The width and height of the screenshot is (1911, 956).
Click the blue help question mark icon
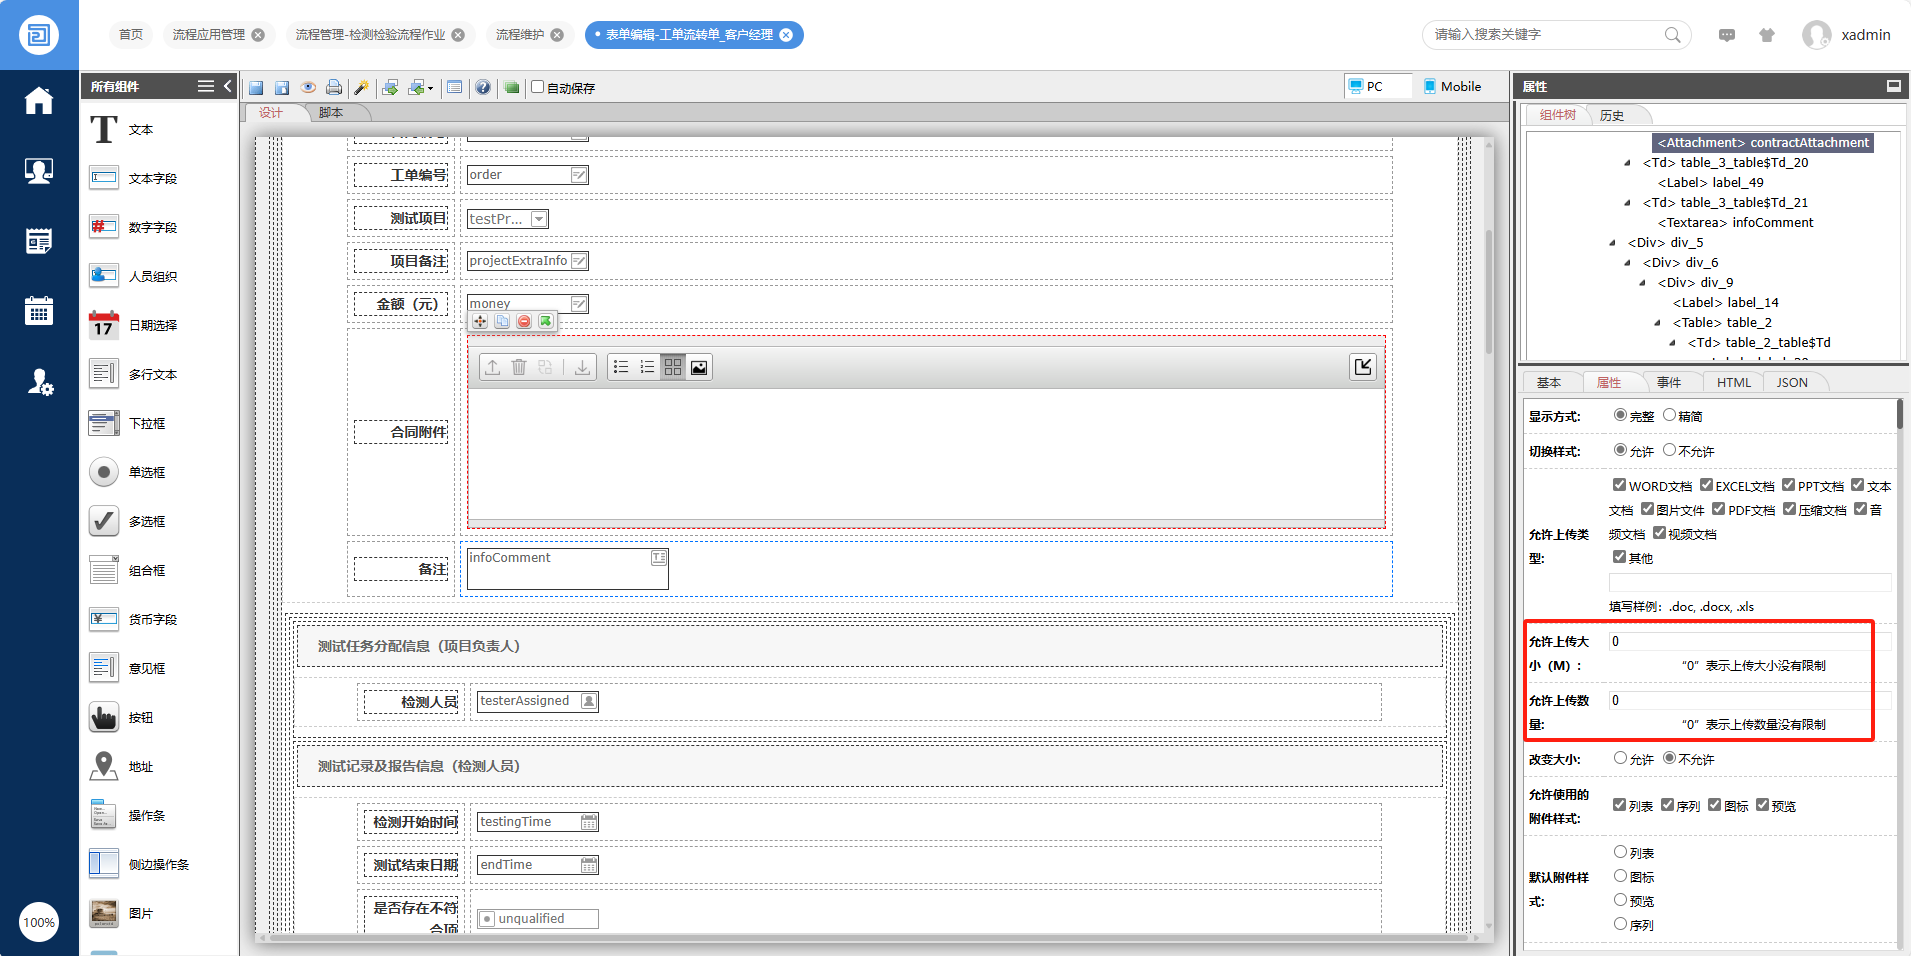[483, 88]
